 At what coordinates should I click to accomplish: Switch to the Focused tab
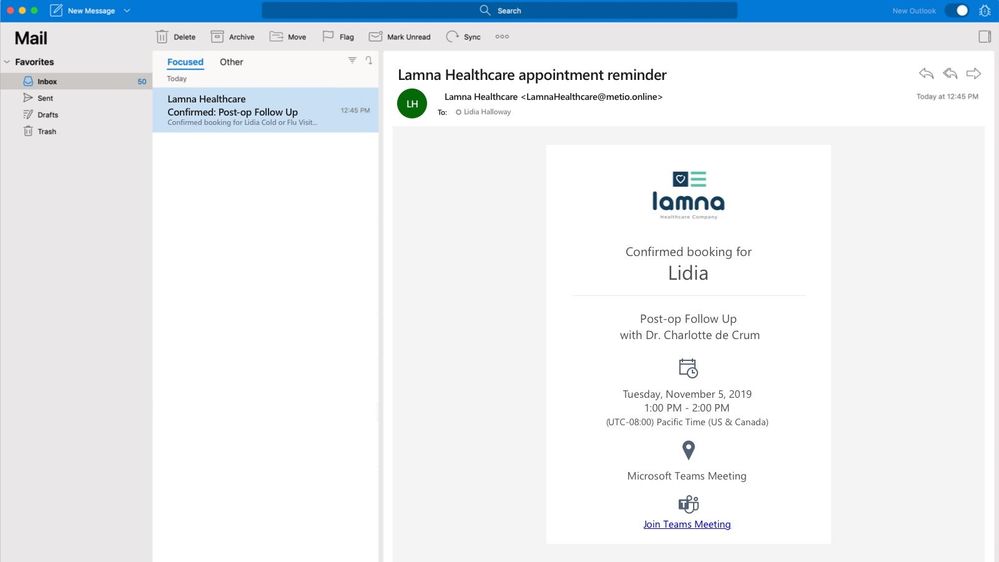[x=185, y=62]
